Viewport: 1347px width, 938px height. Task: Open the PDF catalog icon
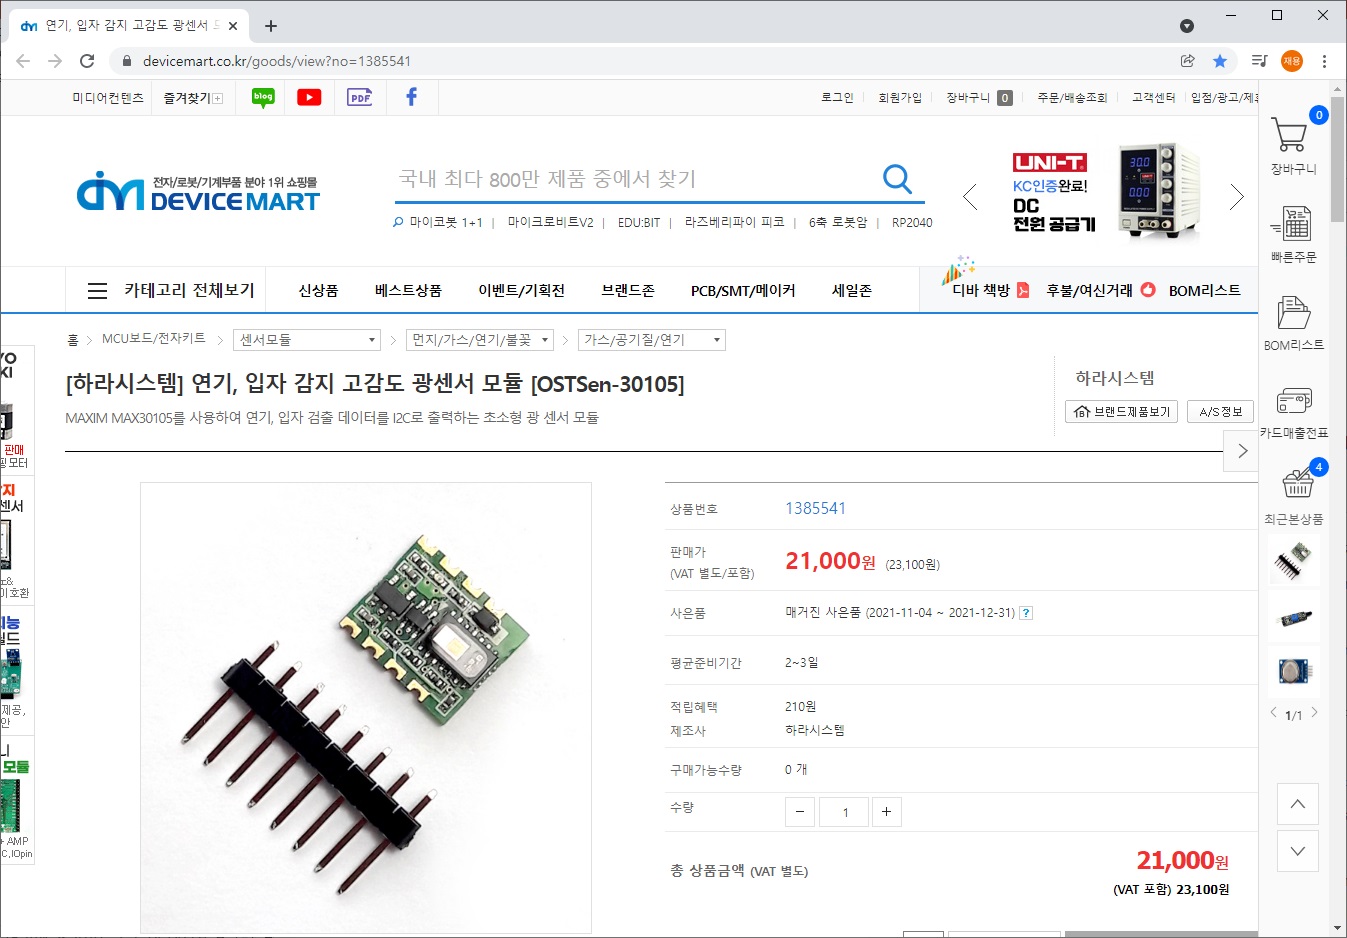click(x=359, y=97)
